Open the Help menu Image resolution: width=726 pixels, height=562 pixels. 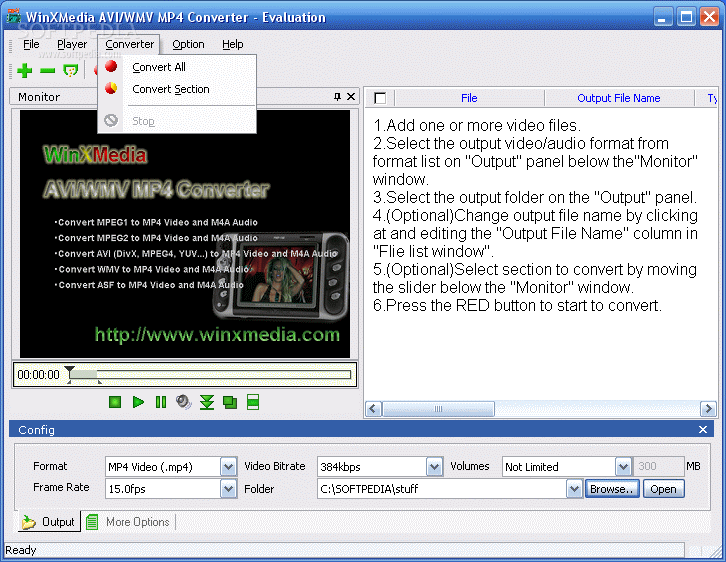point(232,44)
